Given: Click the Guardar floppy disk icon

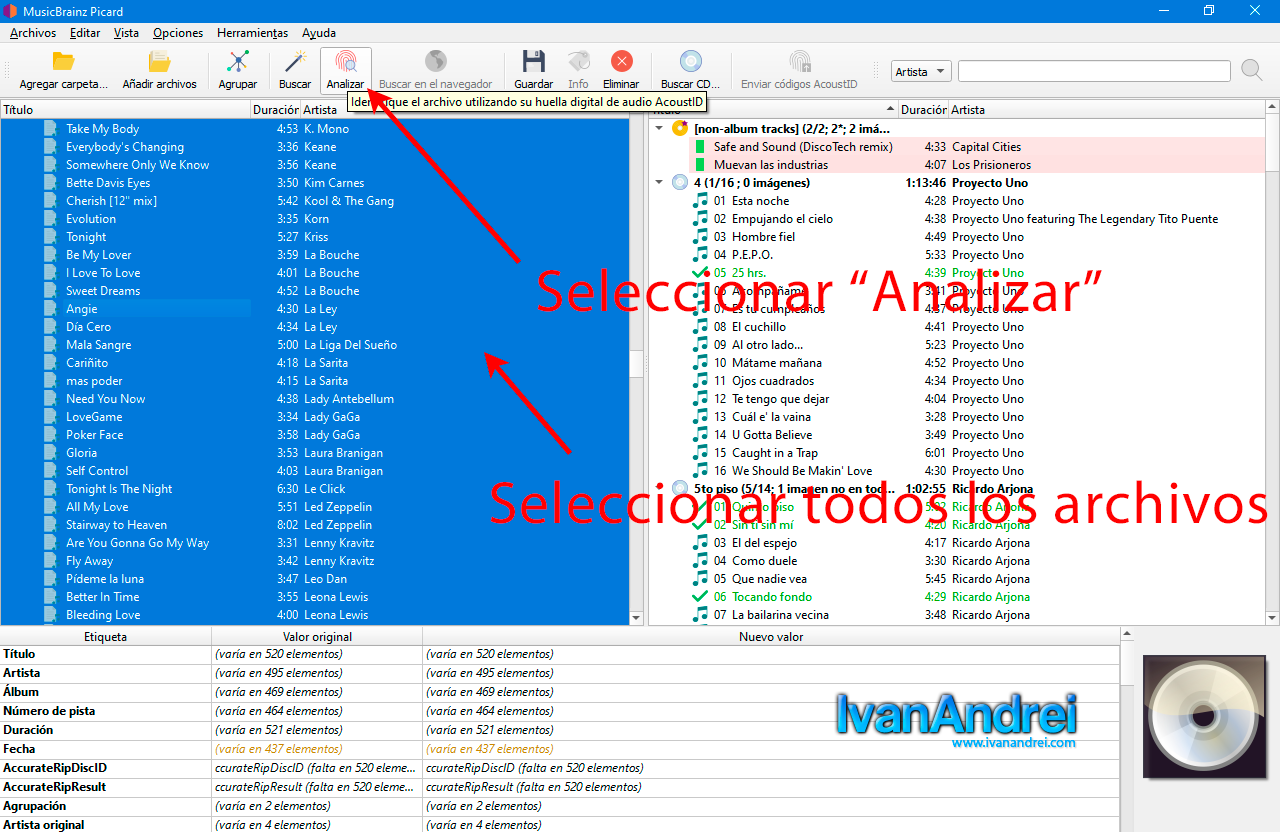Looking at the screenshot, I should tap(533, 62).
